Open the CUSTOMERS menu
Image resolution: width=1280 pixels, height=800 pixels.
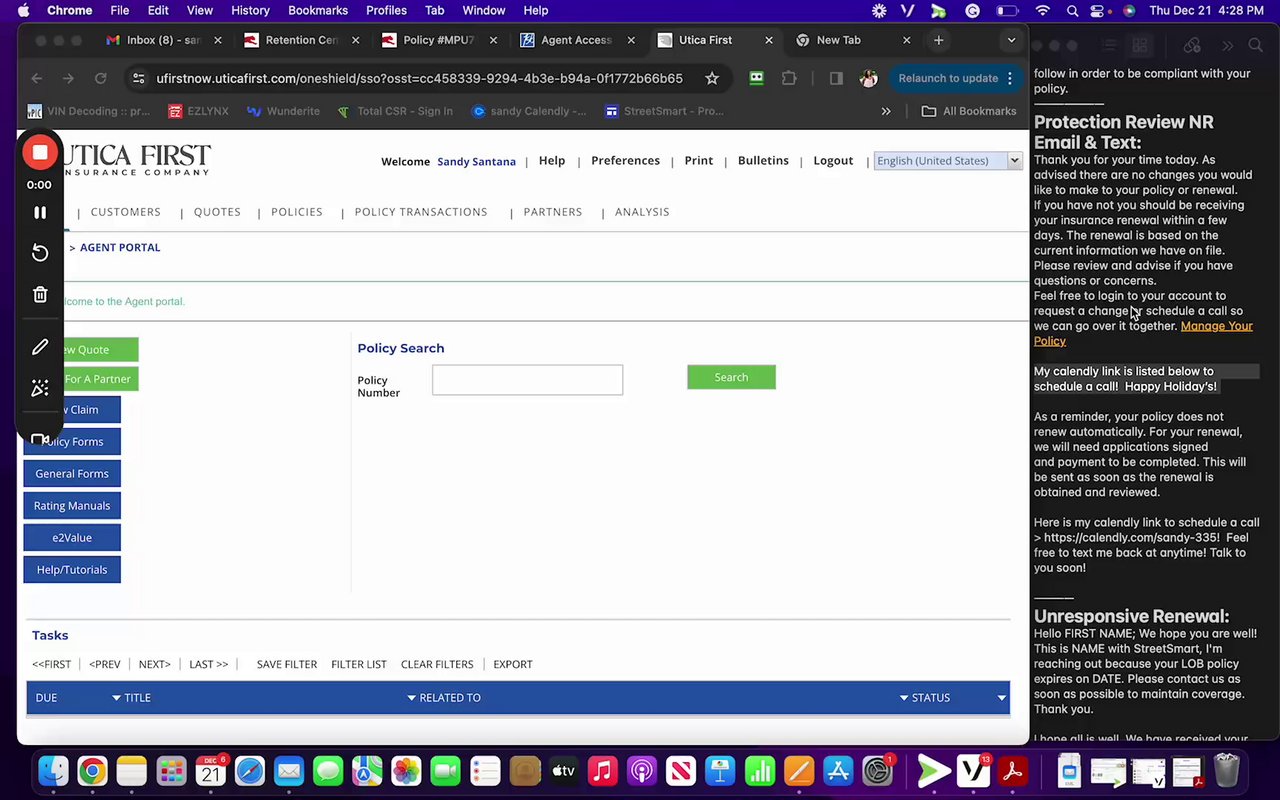(125, 212)
